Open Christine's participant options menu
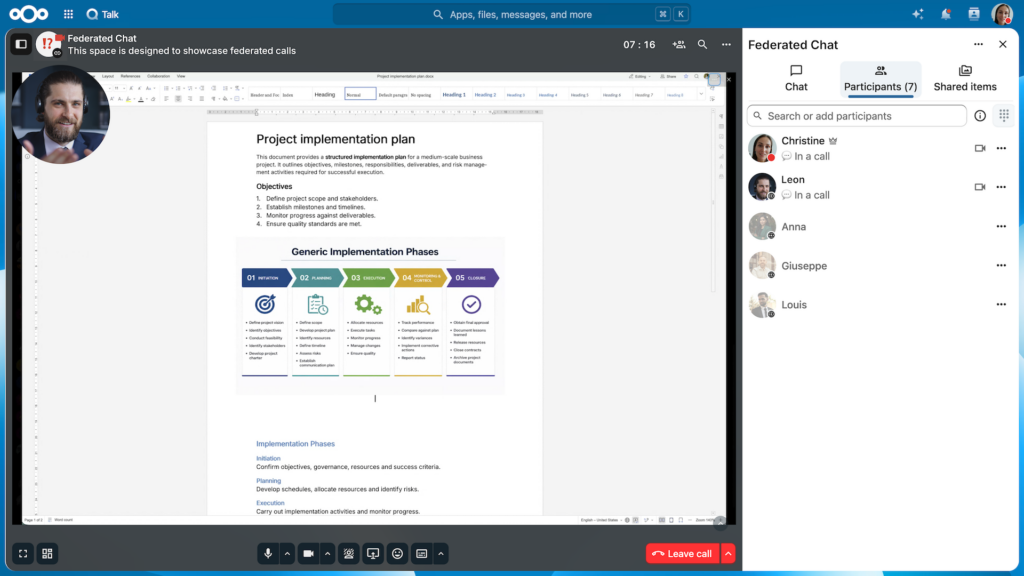 1001,148
